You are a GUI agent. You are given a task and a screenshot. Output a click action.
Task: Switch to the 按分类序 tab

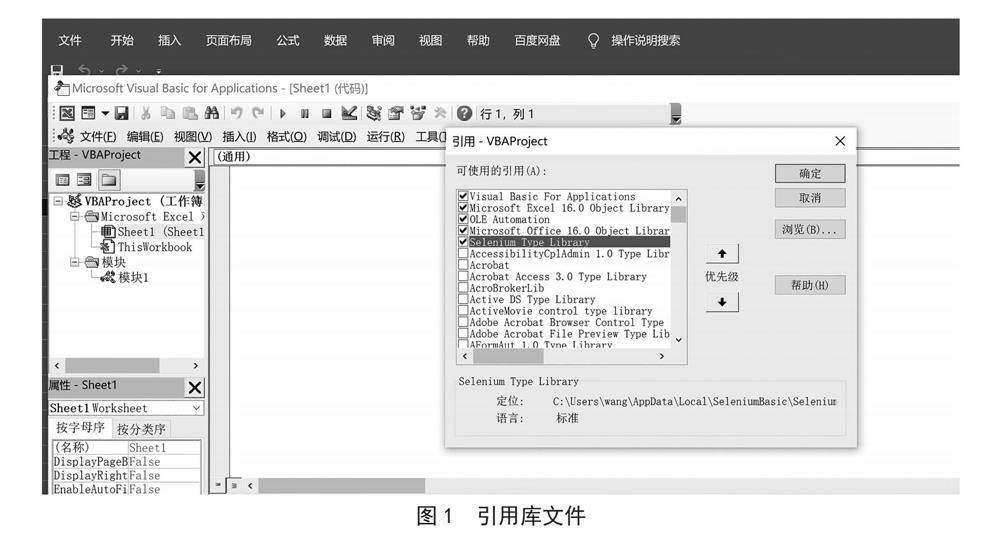click(141, 429)
